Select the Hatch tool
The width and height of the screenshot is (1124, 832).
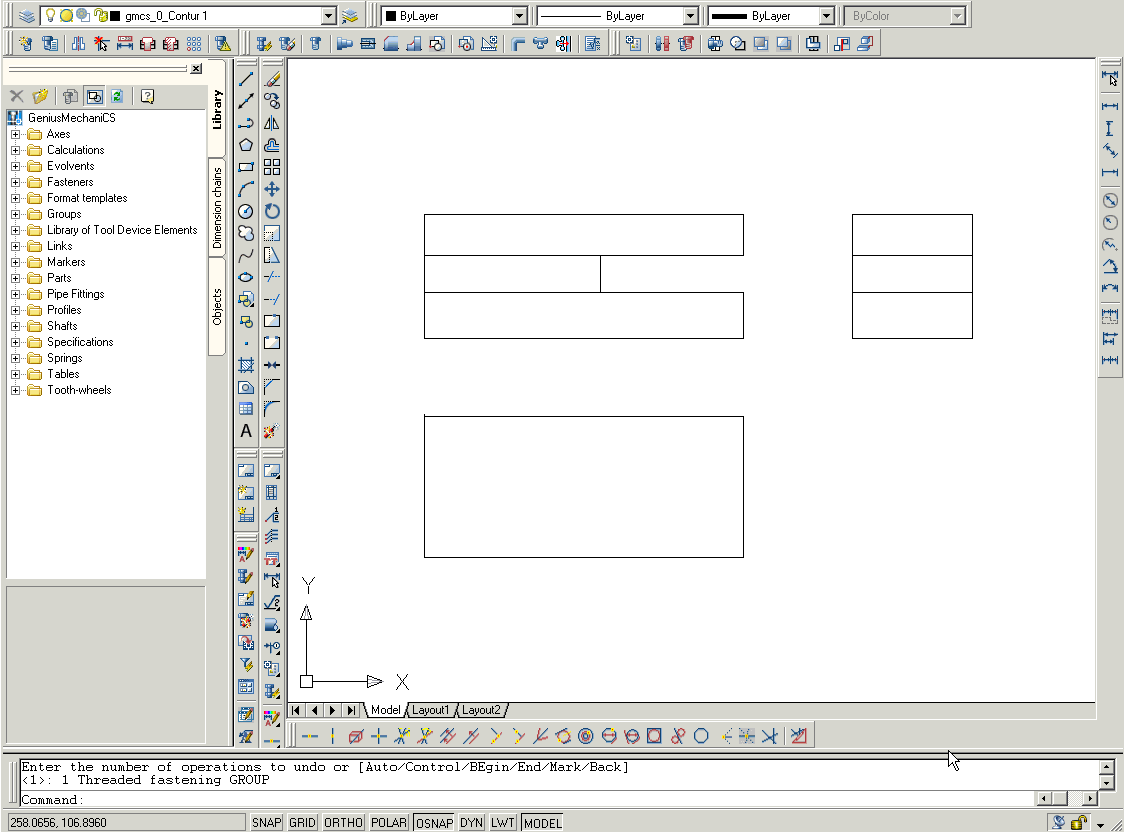246,365
